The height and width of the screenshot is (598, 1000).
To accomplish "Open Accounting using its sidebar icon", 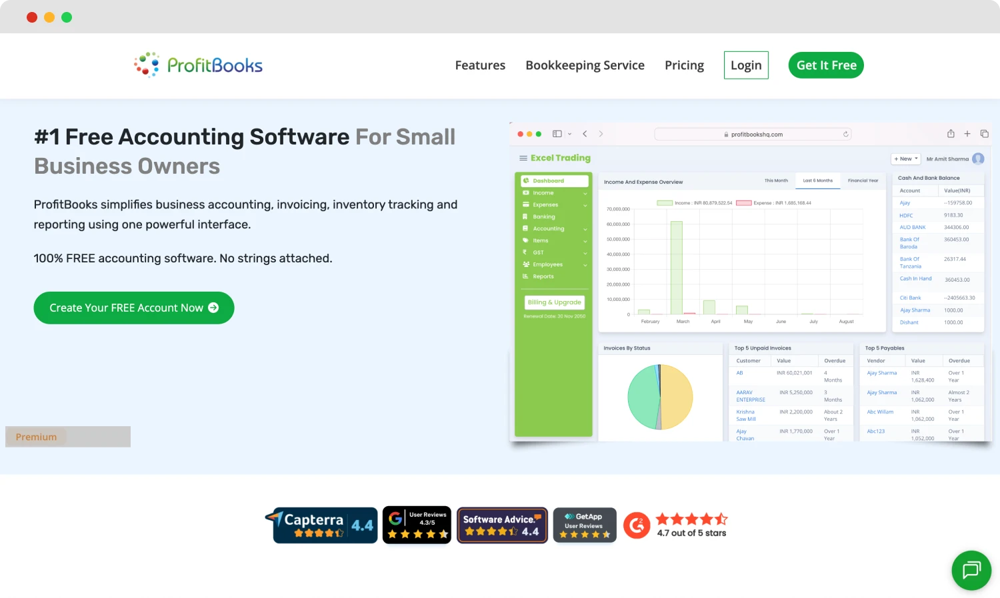I will [x=524, y=229].
